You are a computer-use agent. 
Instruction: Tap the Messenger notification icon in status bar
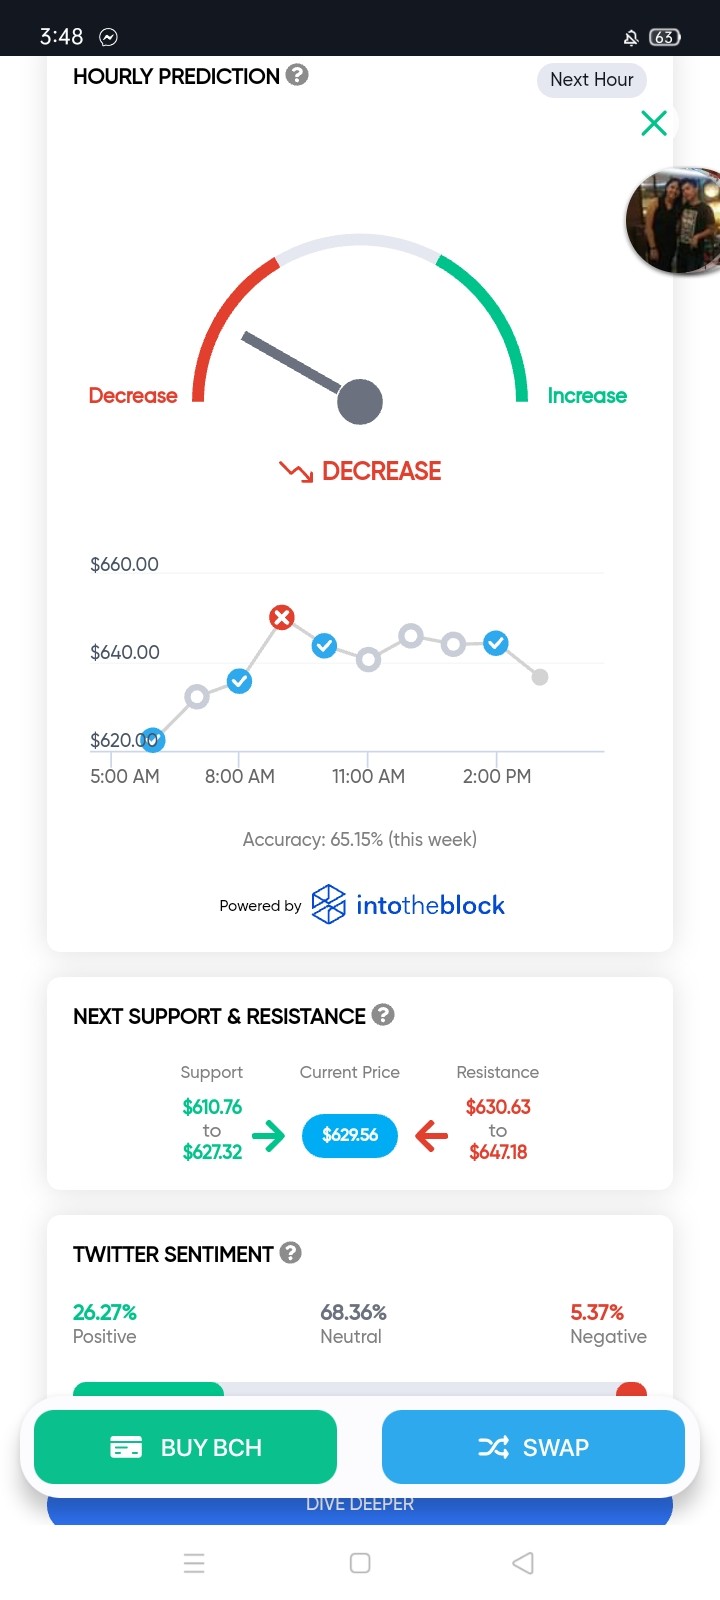point(108,37)
